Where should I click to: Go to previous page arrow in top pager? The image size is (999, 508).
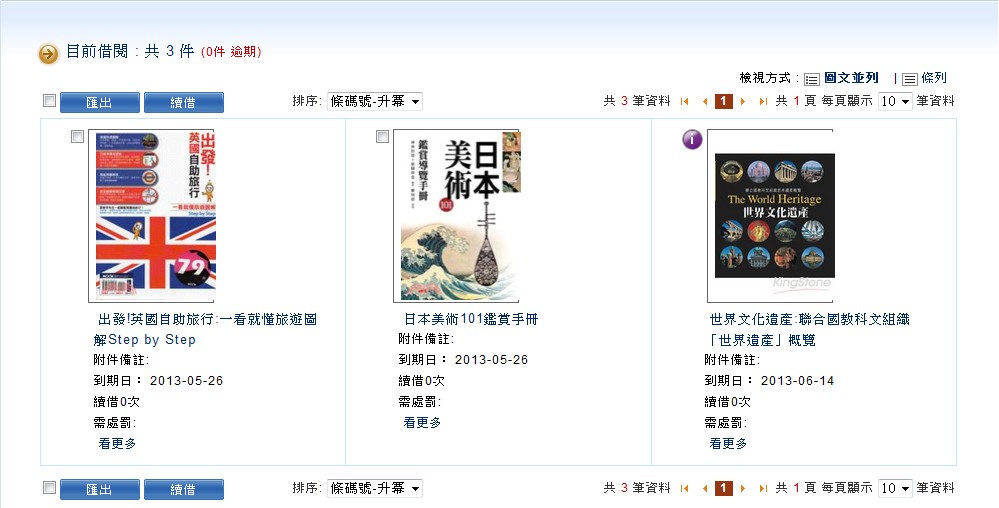[705, 101]
